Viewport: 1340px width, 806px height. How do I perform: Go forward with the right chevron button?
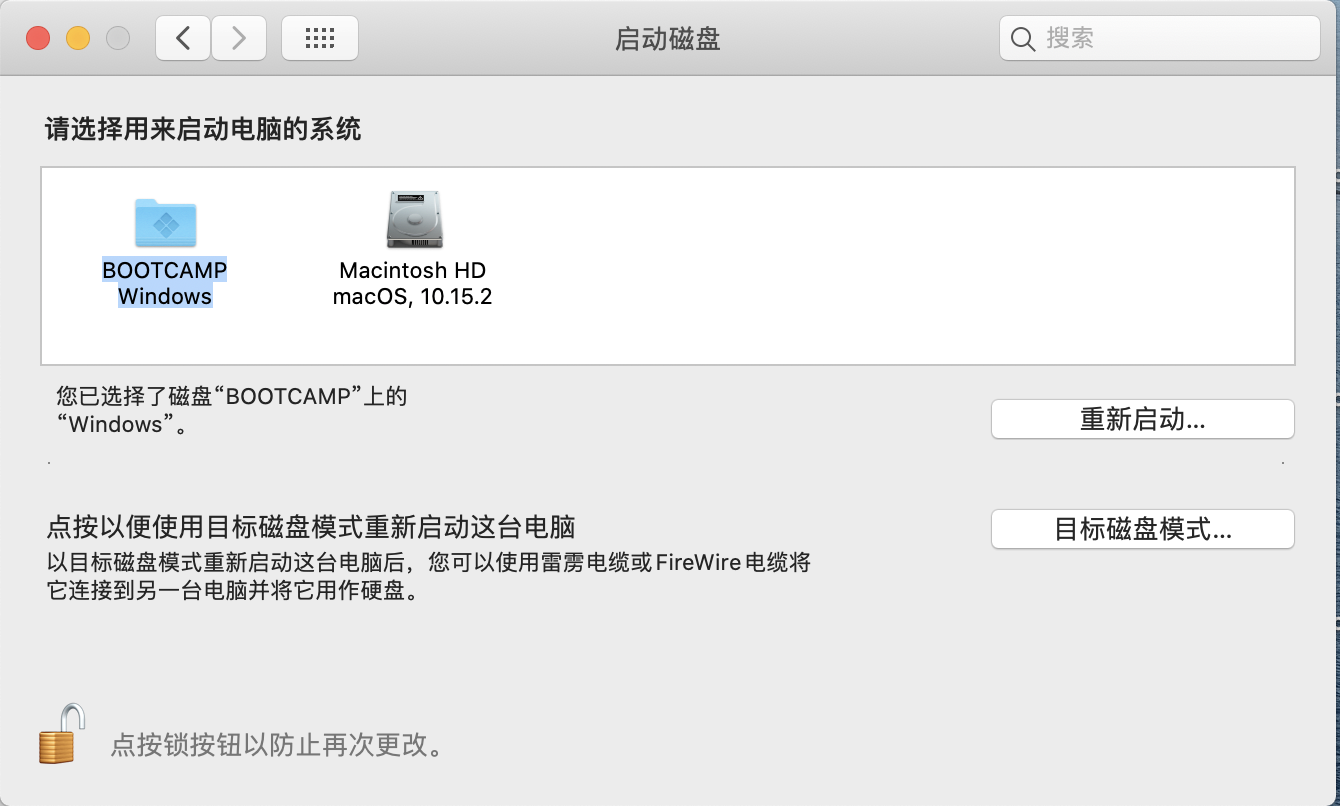click(238, 39)
